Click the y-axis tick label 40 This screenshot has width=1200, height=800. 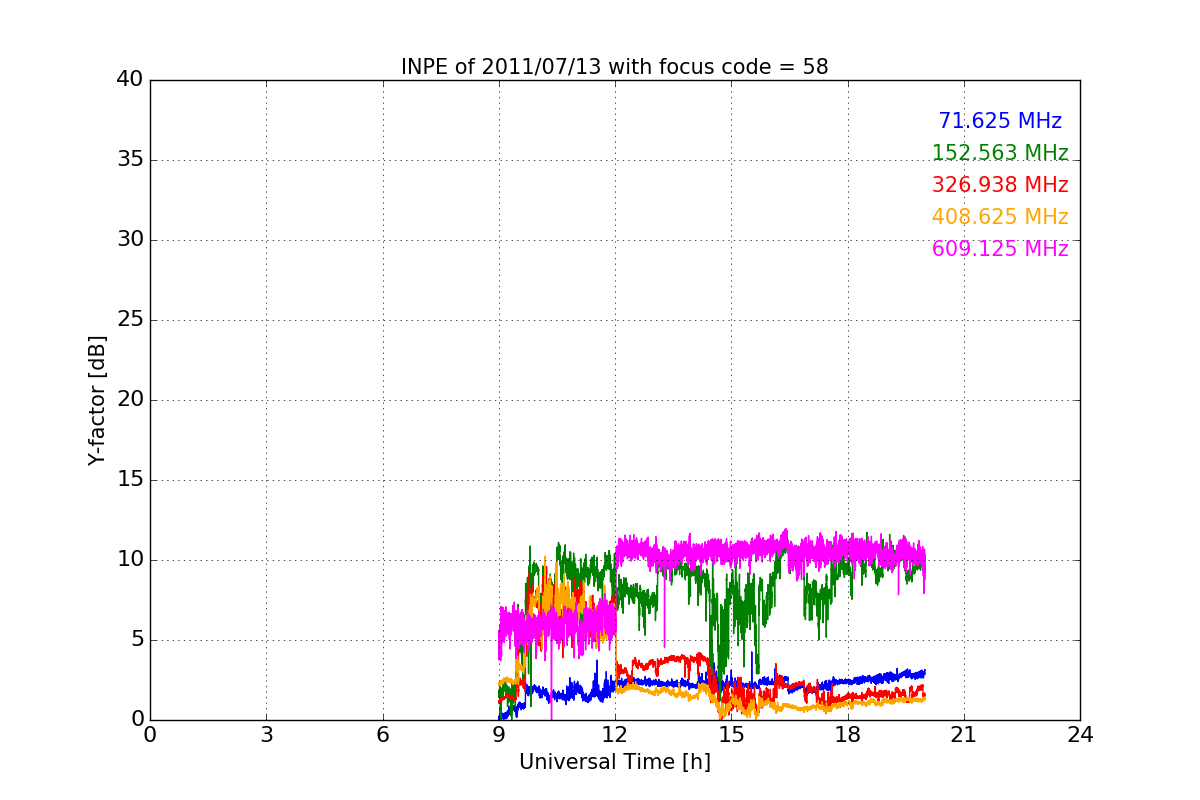[130, 80]
